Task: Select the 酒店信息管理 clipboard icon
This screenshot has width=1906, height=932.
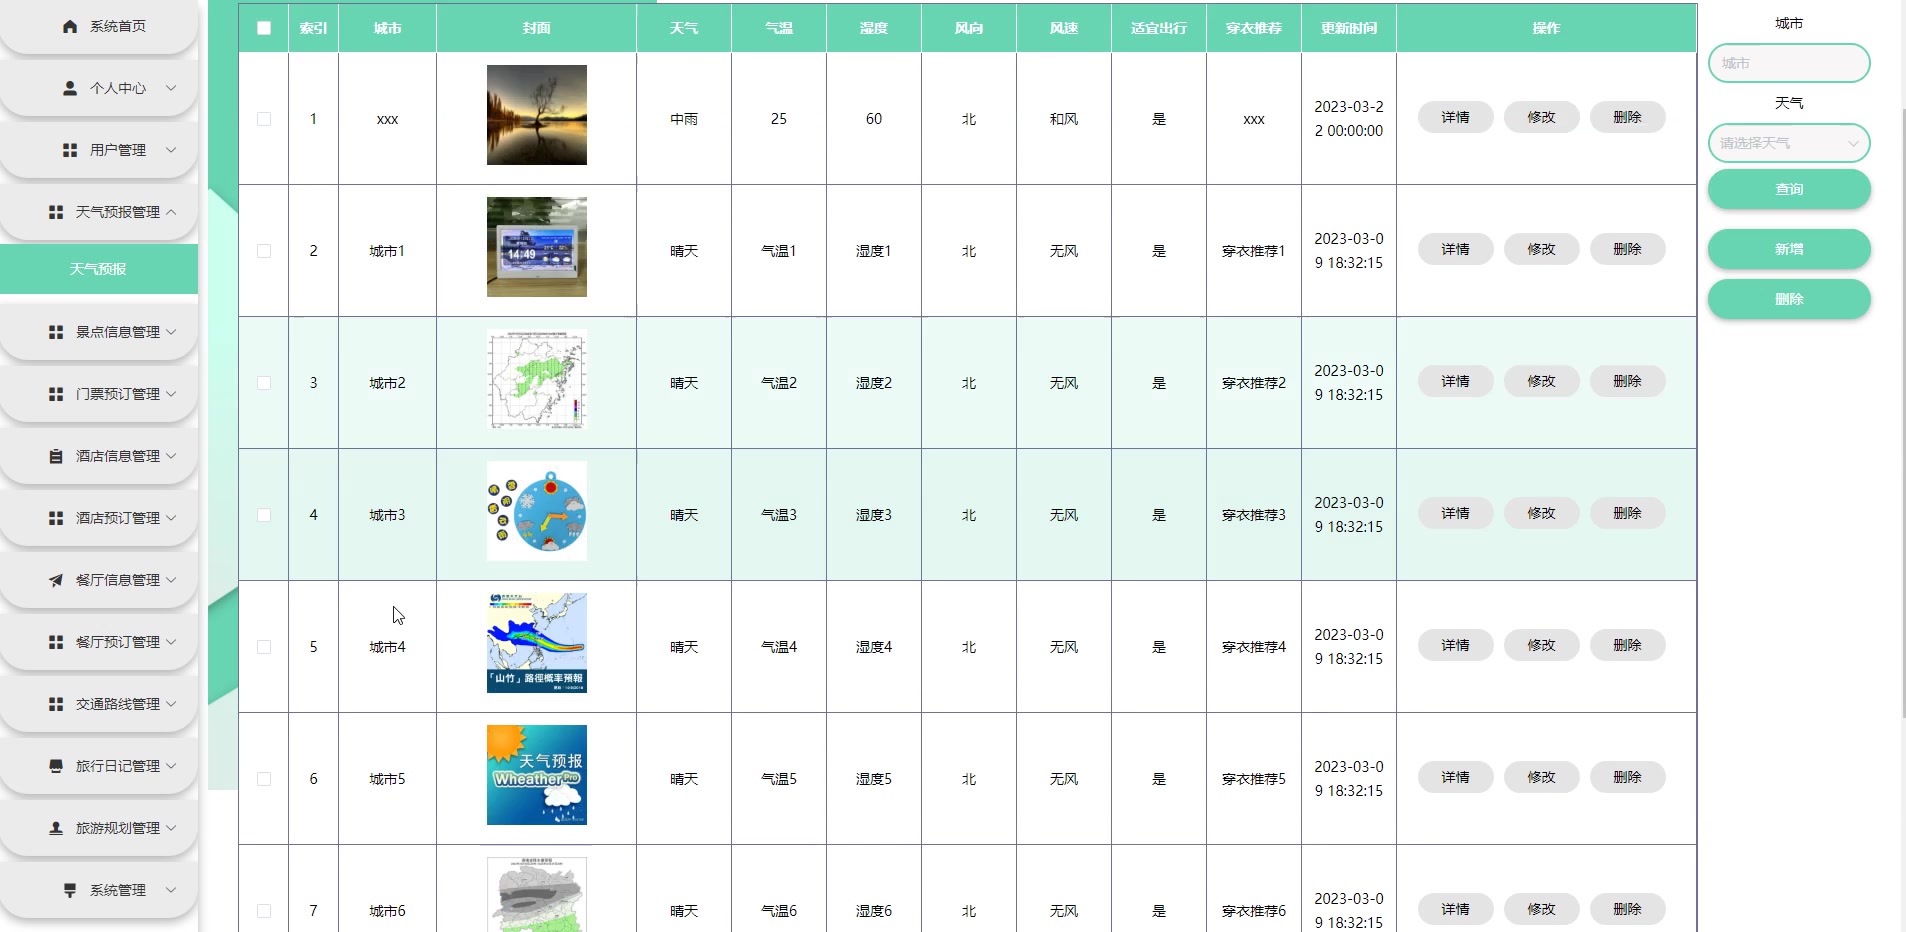Action: [x=55, y=455]
